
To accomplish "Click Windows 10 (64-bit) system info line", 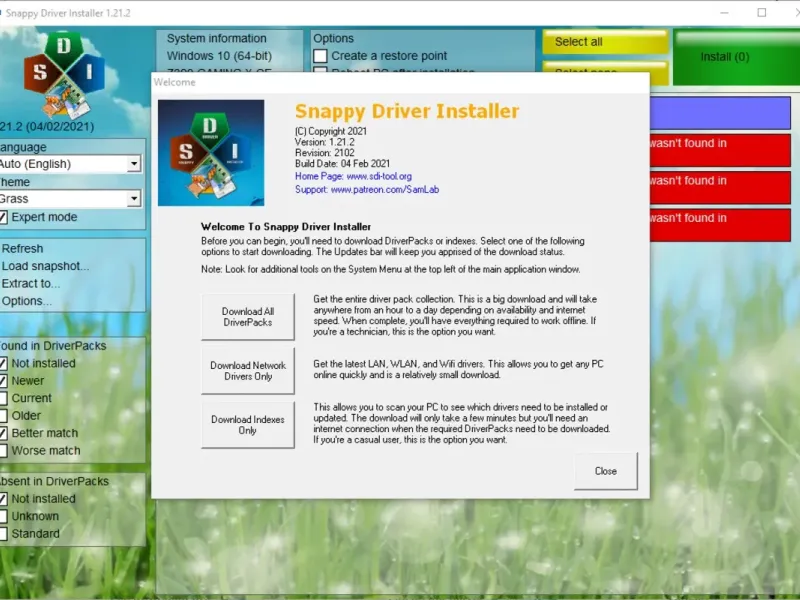I will click(x=219, y=56).
